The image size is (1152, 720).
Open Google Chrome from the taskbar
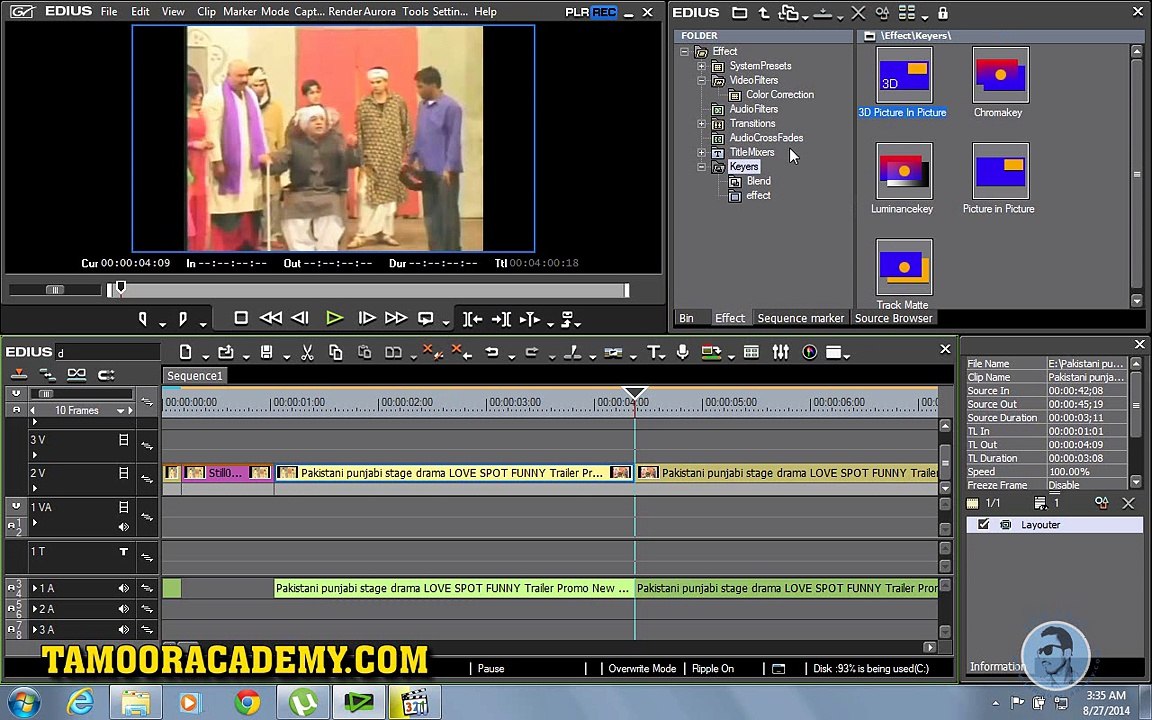247,703
